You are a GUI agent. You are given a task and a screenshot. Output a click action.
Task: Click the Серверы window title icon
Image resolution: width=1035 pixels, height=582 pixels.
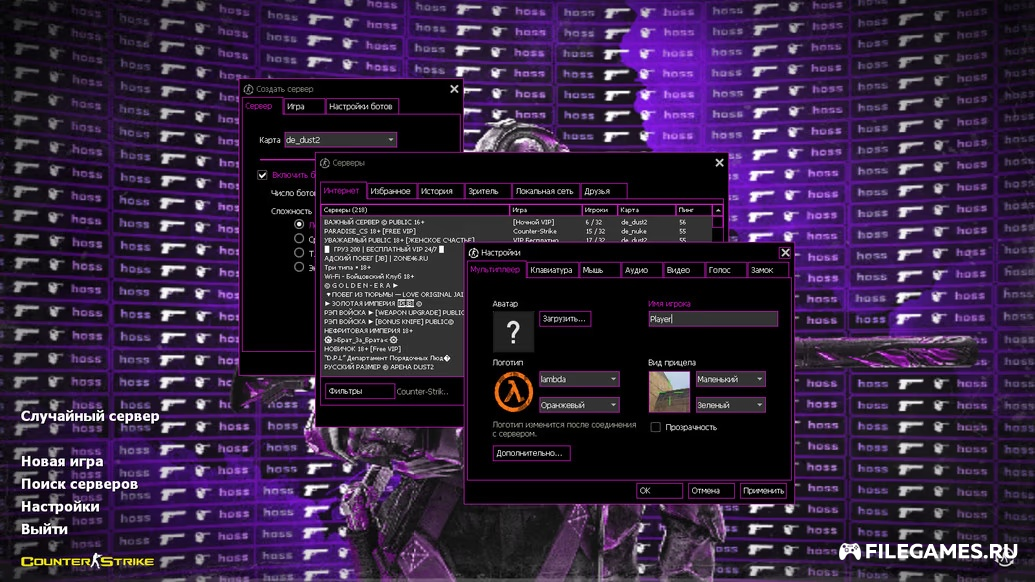pyautogui.click(x=325, y=163)
